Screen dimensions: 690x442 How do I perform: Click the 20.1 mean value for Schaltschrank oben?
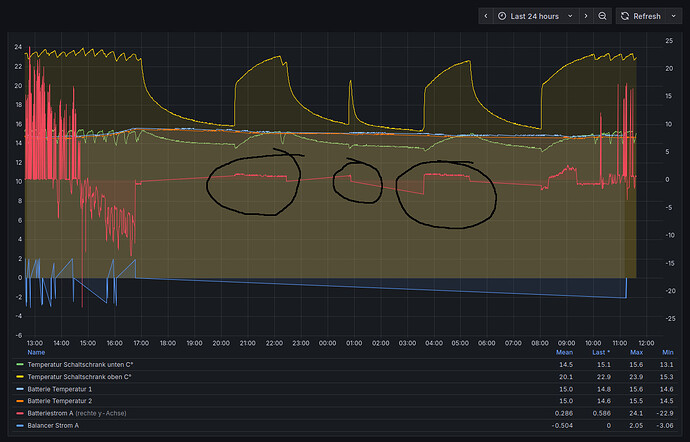point(566,377)
